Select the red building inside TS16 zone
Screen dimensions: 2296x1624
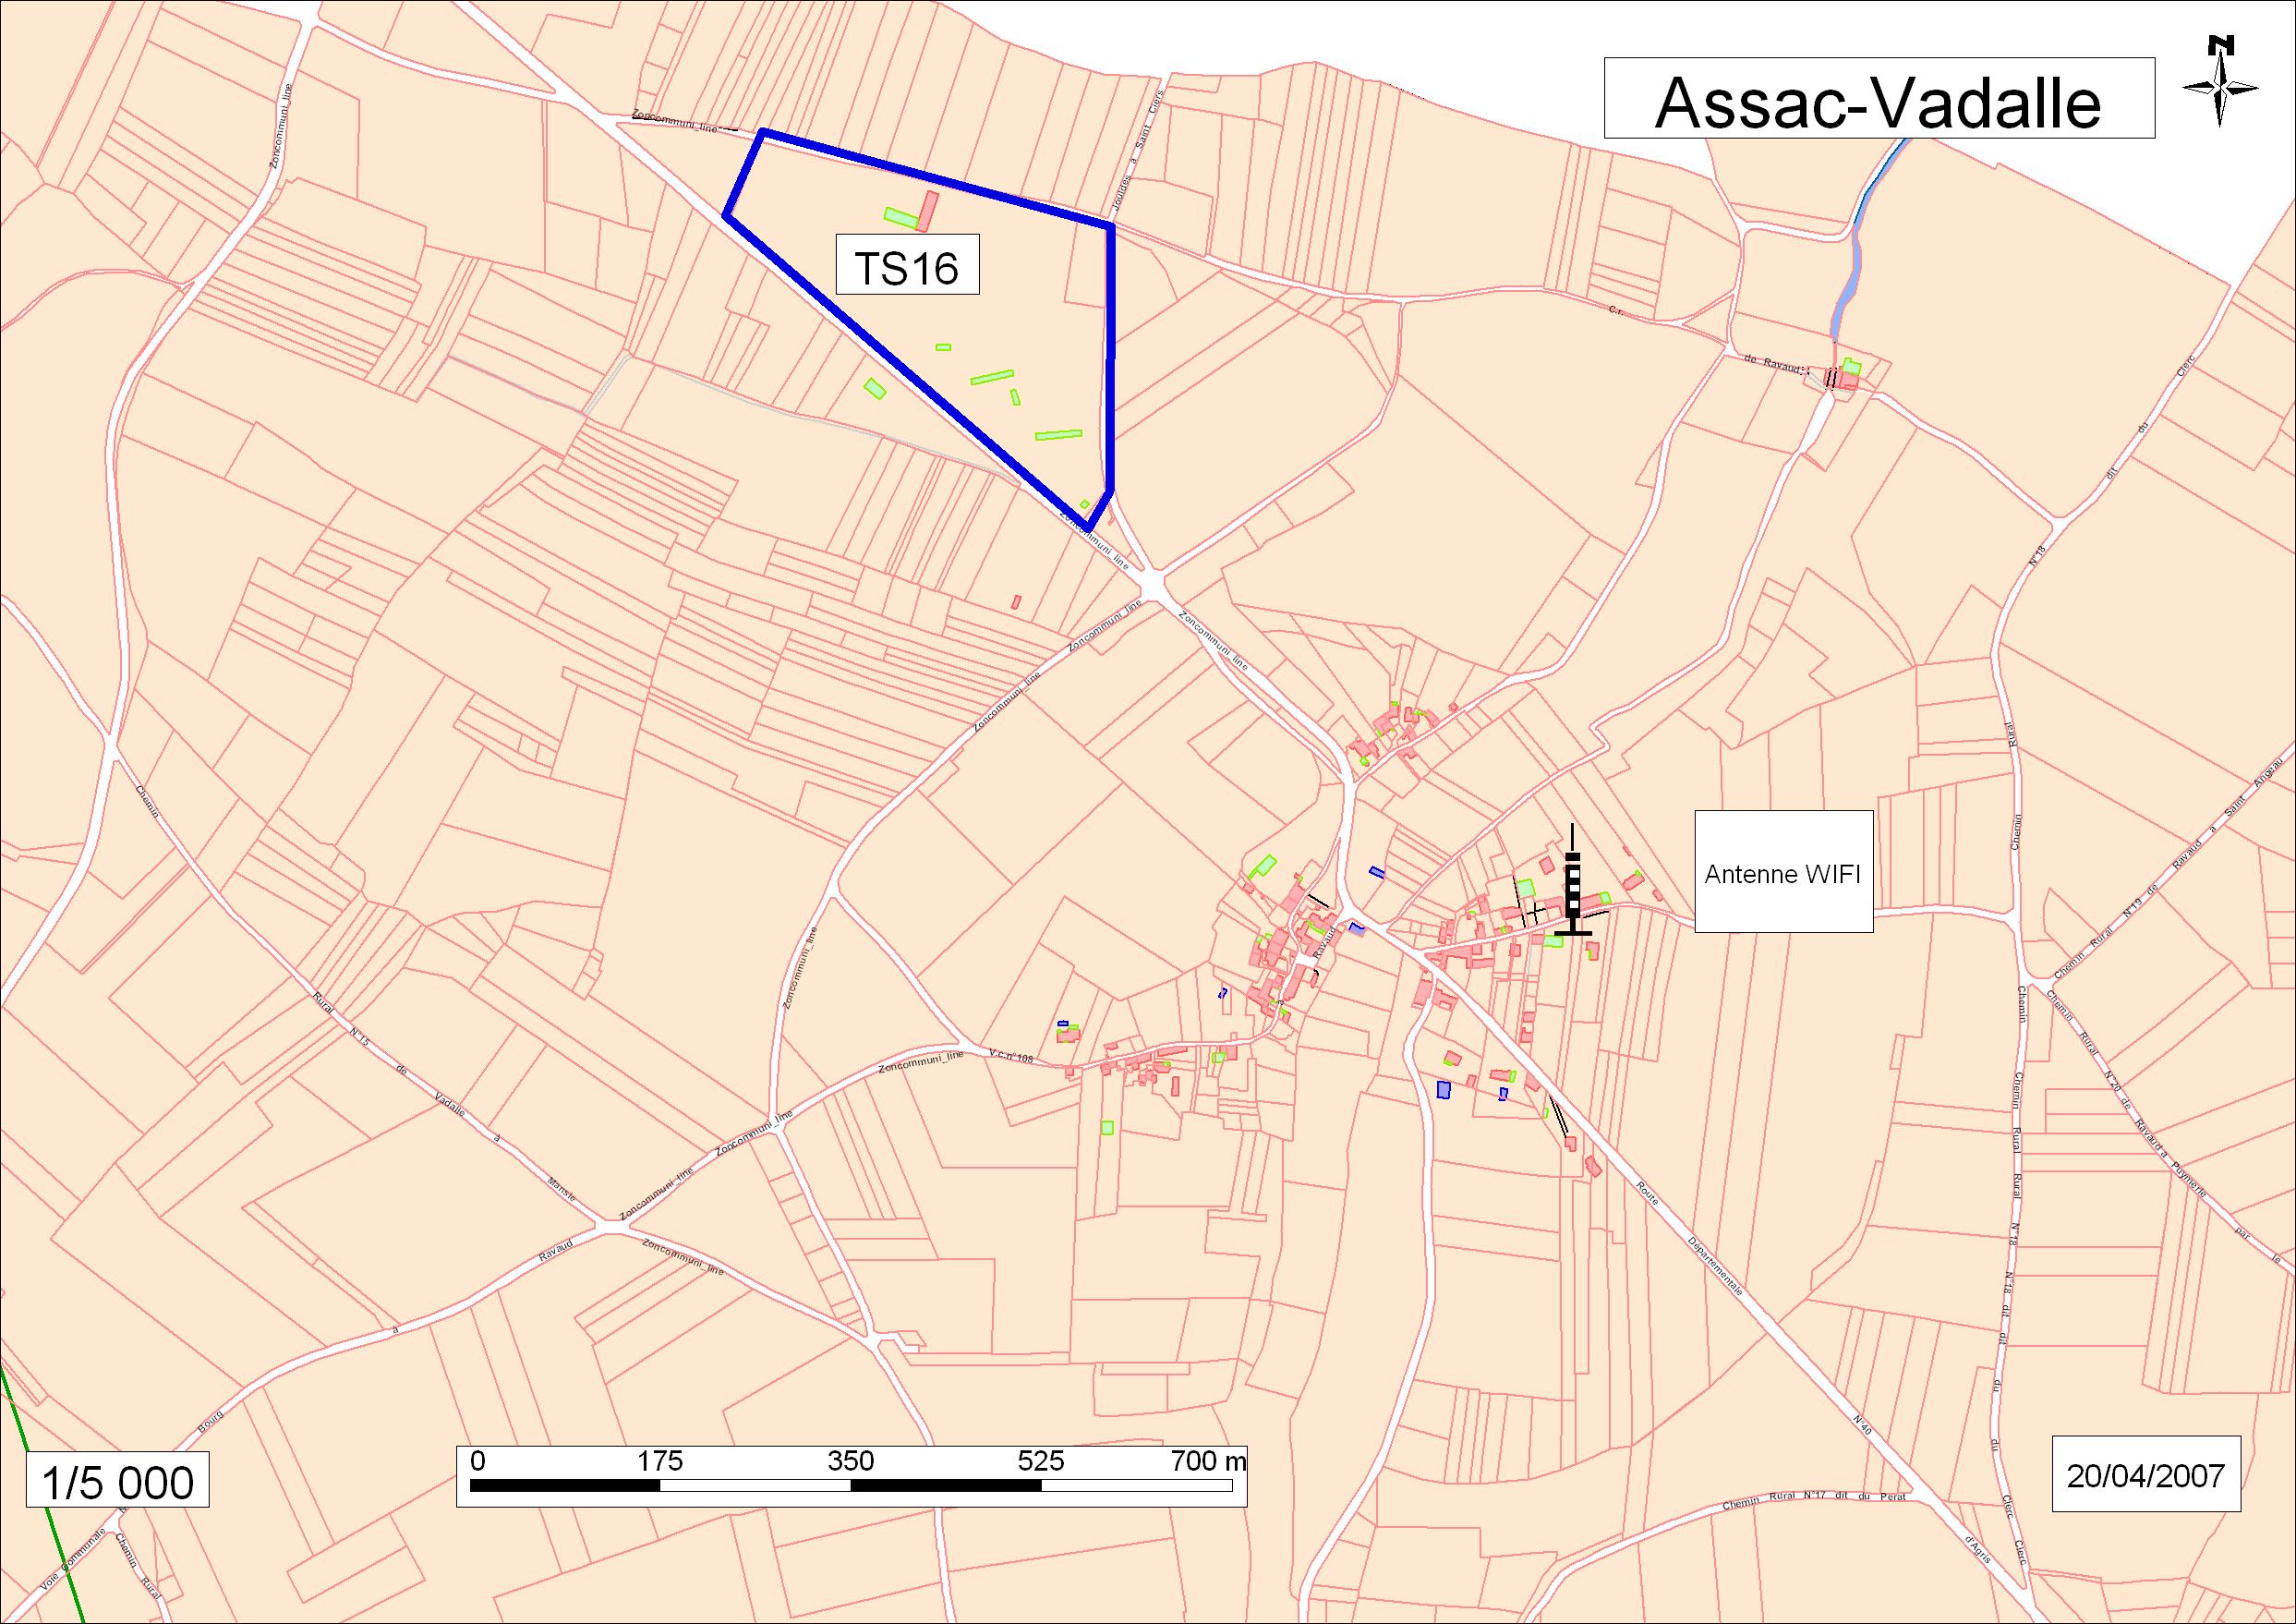tap(928, 211)
